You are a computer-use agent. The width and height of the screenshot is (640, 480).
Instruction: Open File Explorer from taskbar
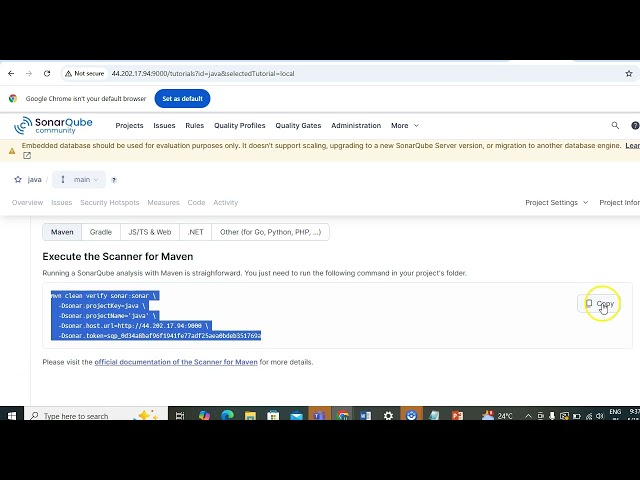[x=250, y=415]
